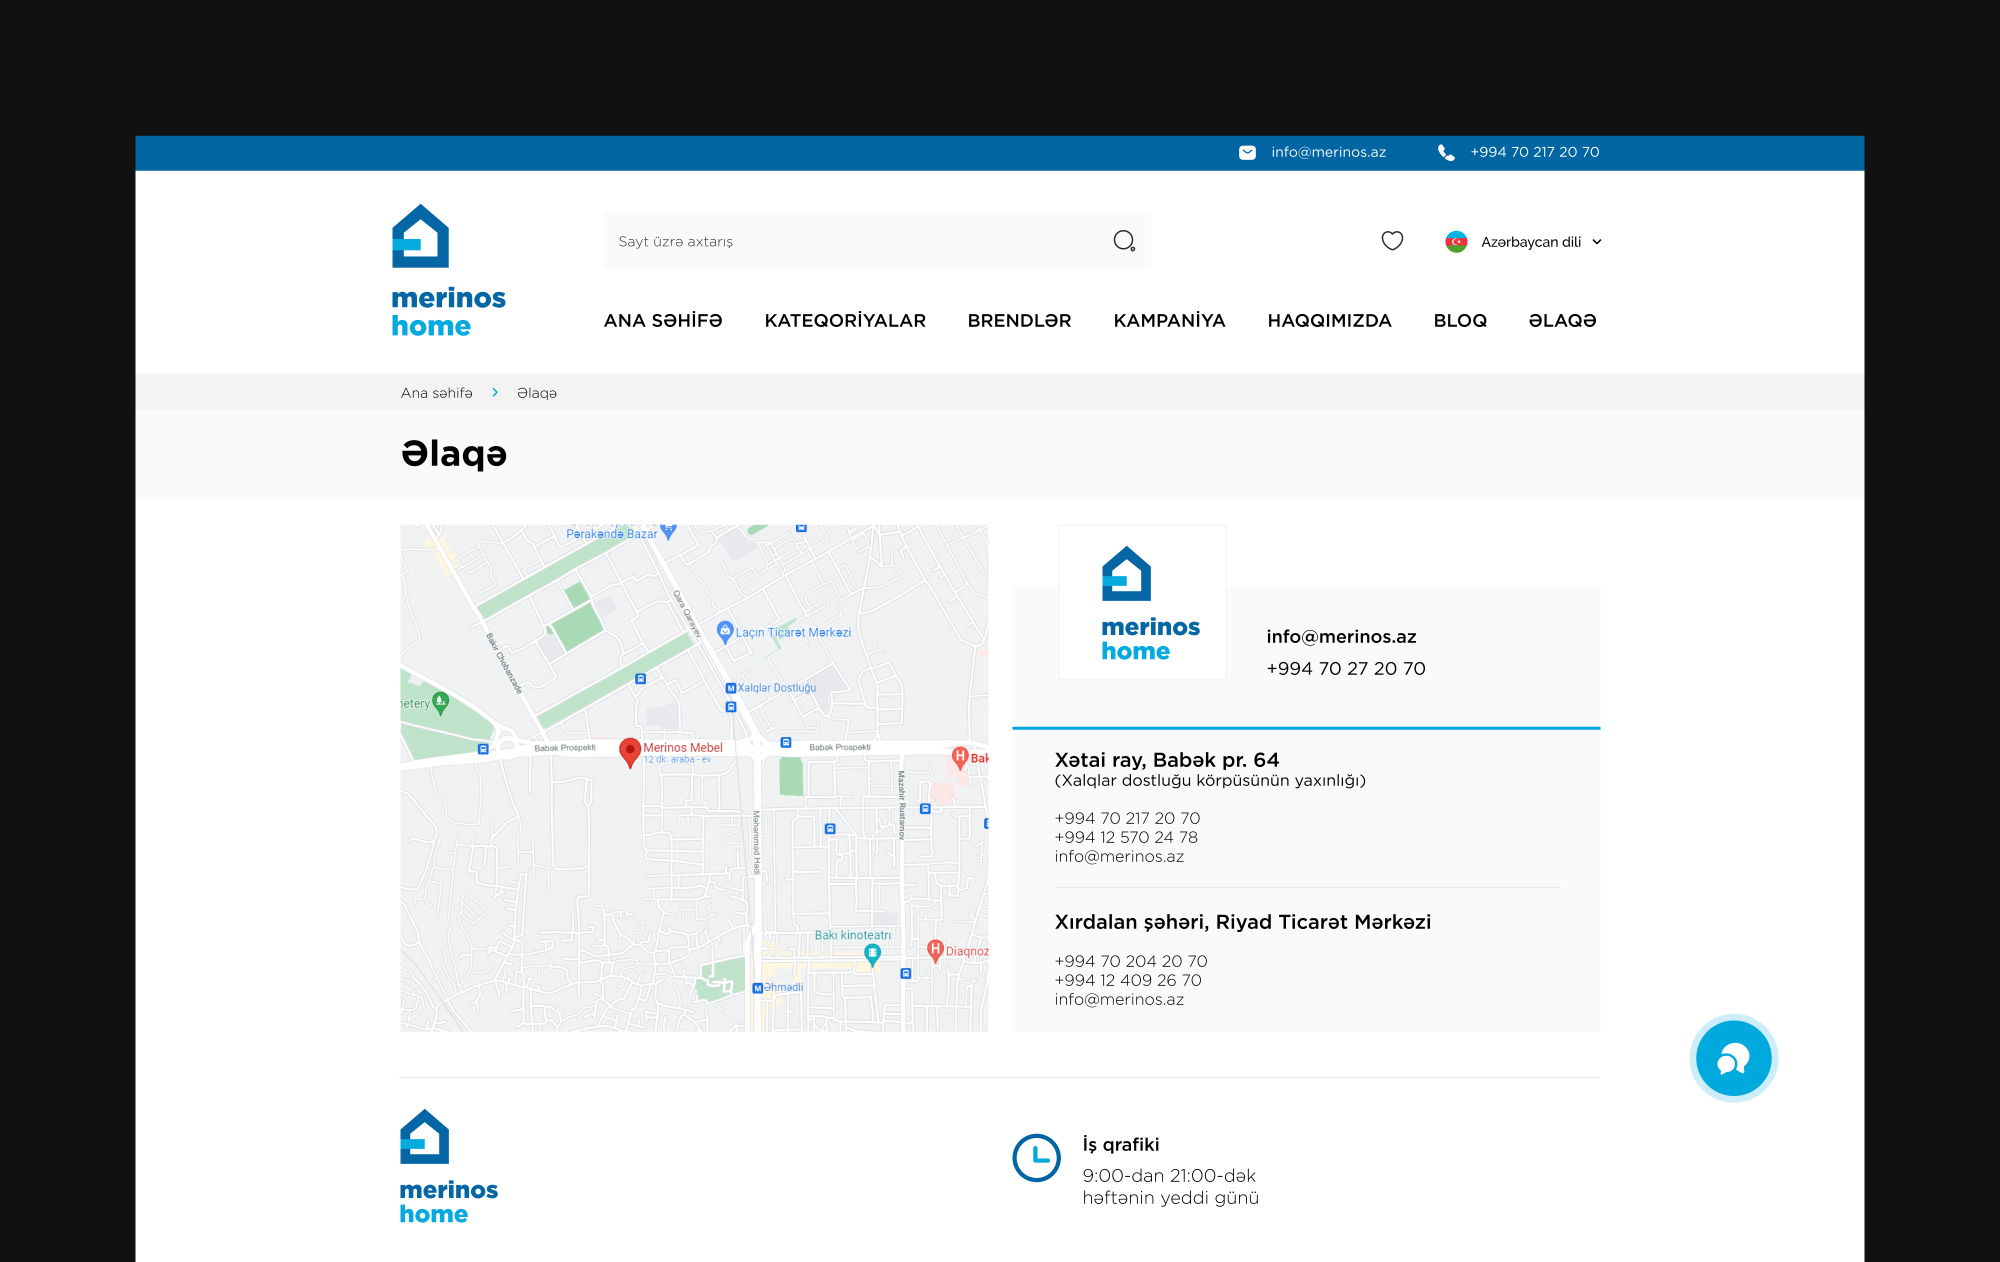Click info@merinos.az under Xırdalan address
The height and width of the screenshot is (1262, 2000).
point(1119,999)
